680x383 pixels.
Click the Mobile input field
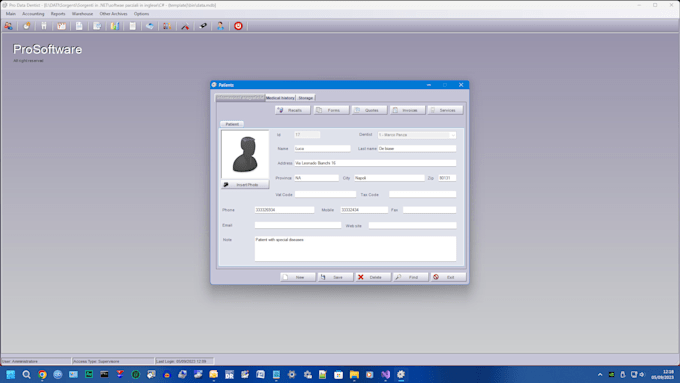click(364, 210)
